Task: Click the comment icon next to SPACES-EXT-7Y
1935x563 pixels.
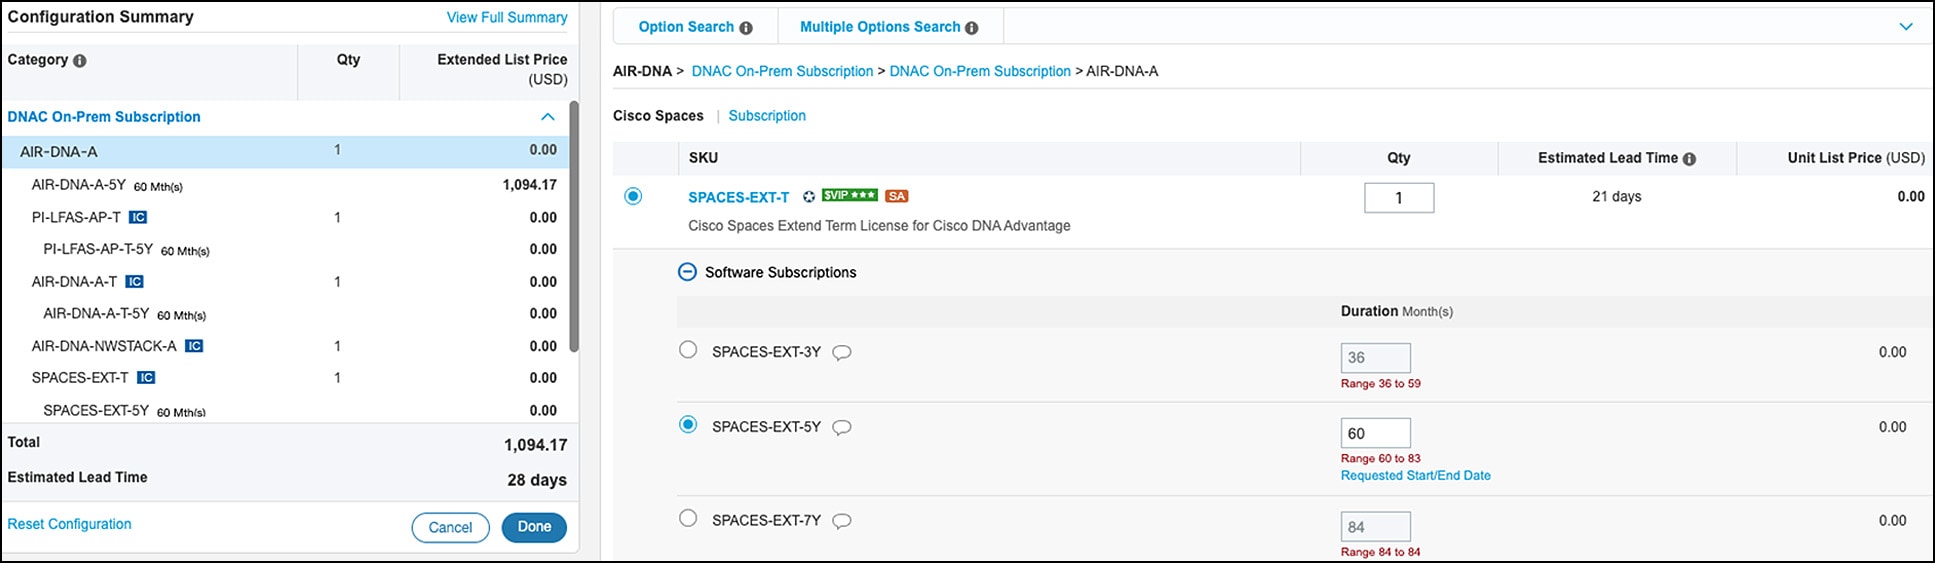Action: click(842, 521)
